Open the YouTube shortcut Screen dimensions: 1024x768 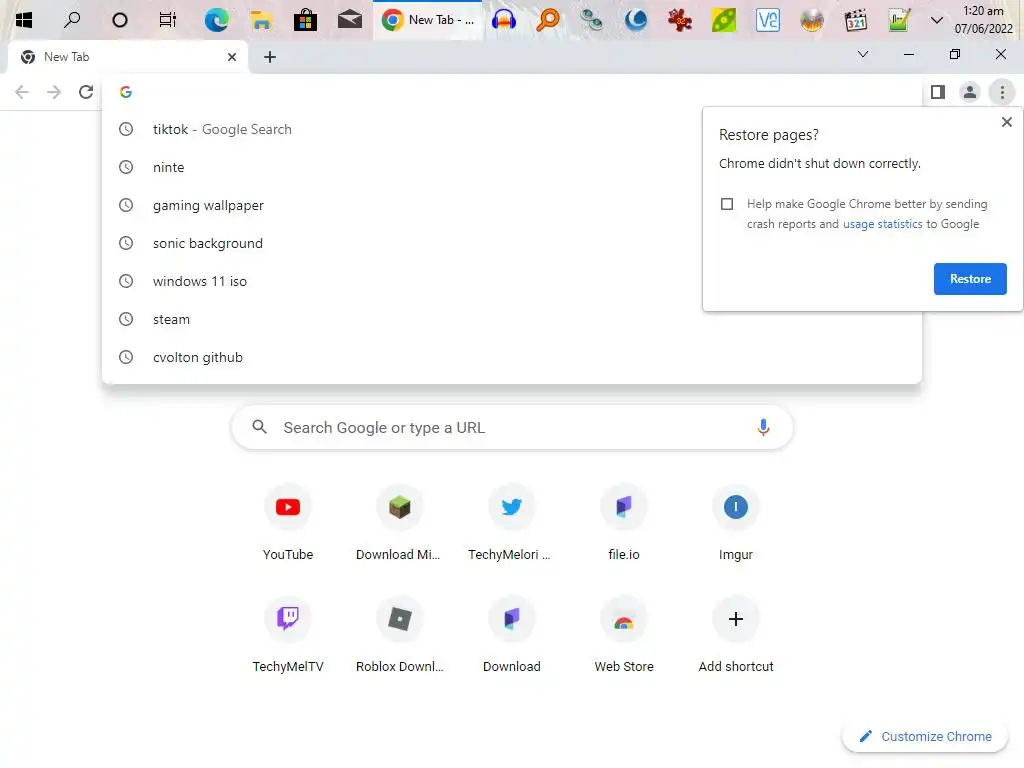288,523
